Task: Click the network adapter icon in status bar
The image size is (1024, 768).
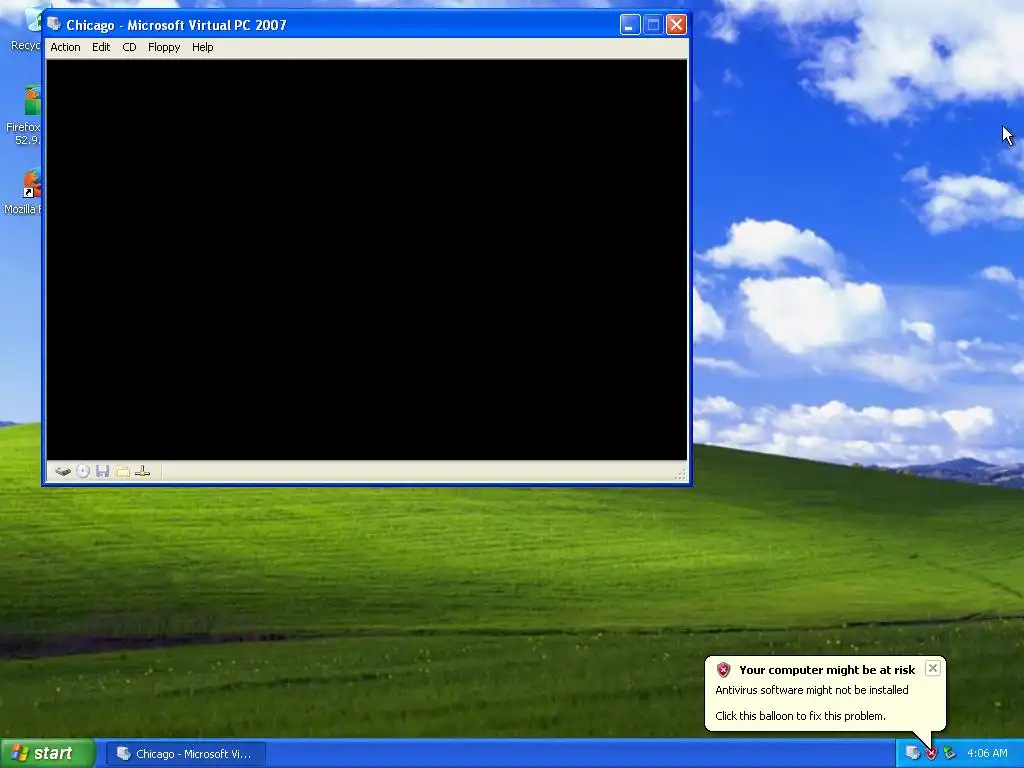Action: tap(142, 471)
